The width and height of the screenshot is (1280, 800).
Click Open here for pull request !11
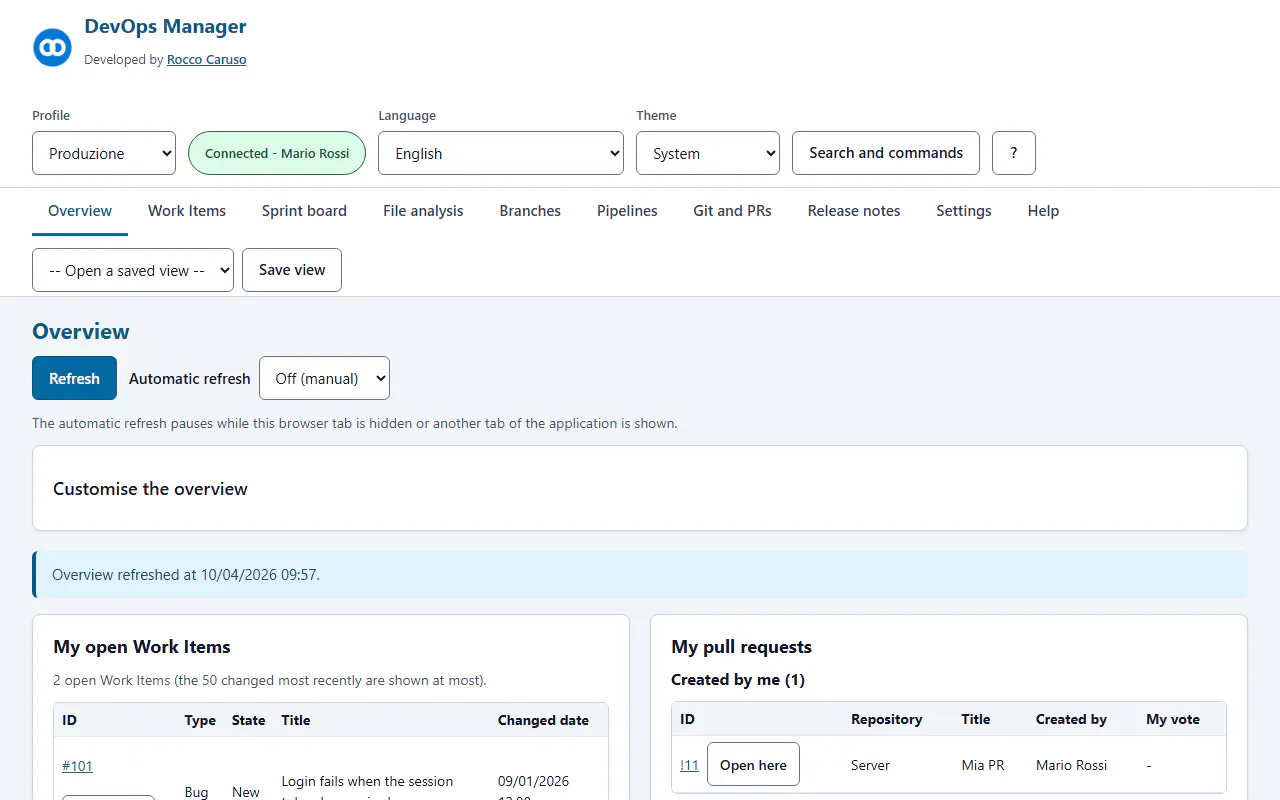(x=753, y=764)
